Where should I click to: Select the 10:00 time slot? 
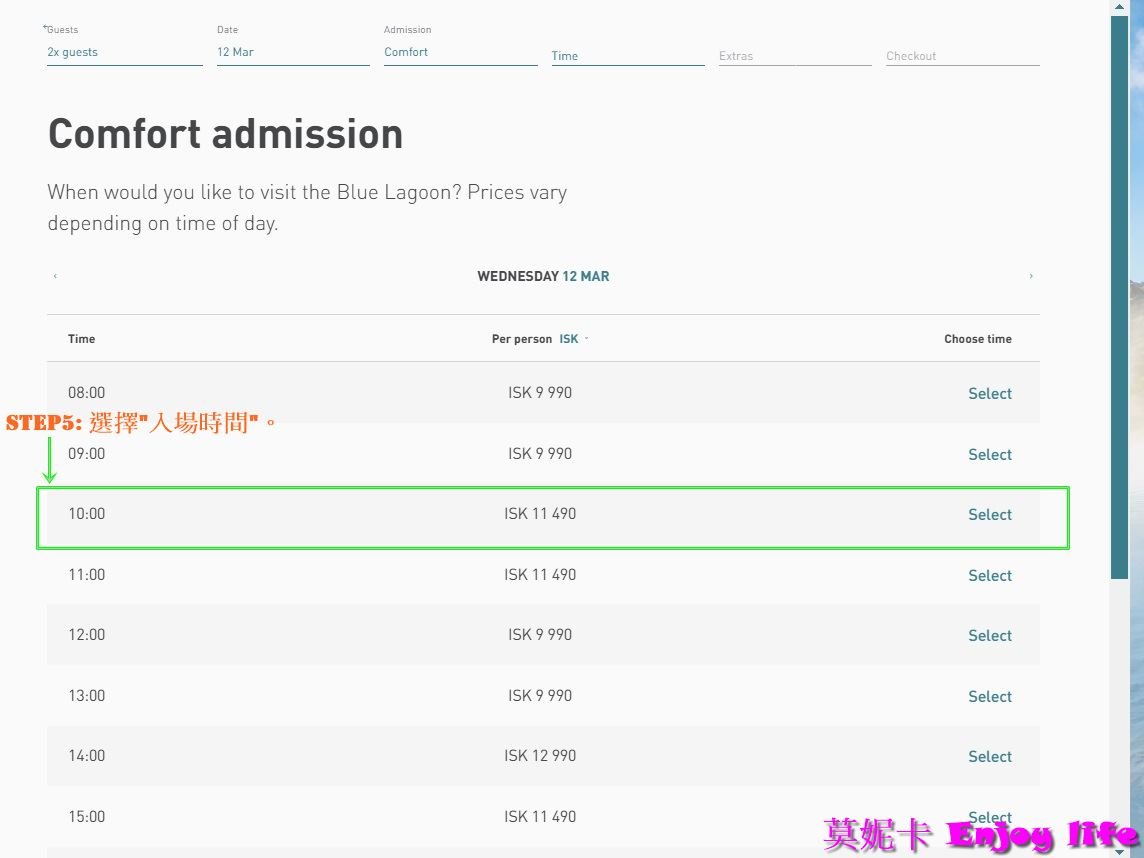click(989, 515)
